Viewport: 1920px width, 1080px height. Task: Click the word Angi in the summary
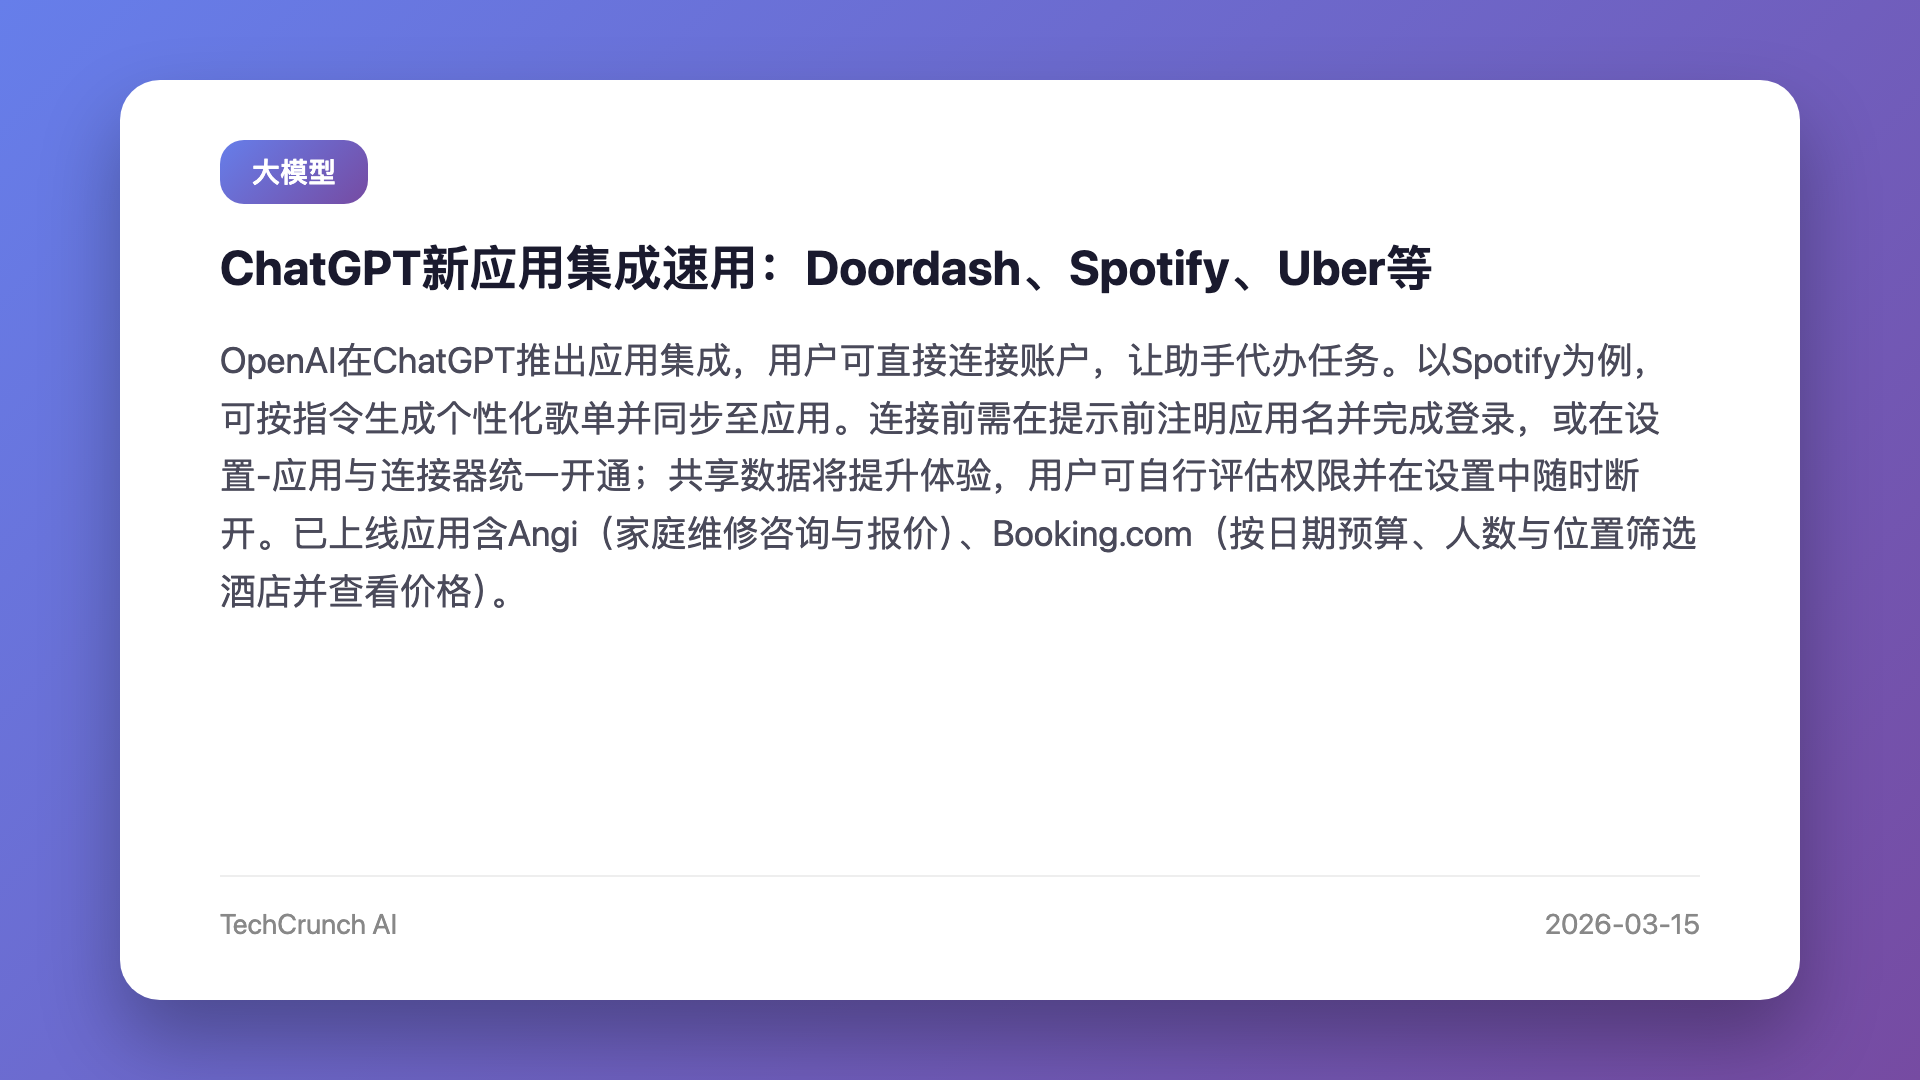543,534
